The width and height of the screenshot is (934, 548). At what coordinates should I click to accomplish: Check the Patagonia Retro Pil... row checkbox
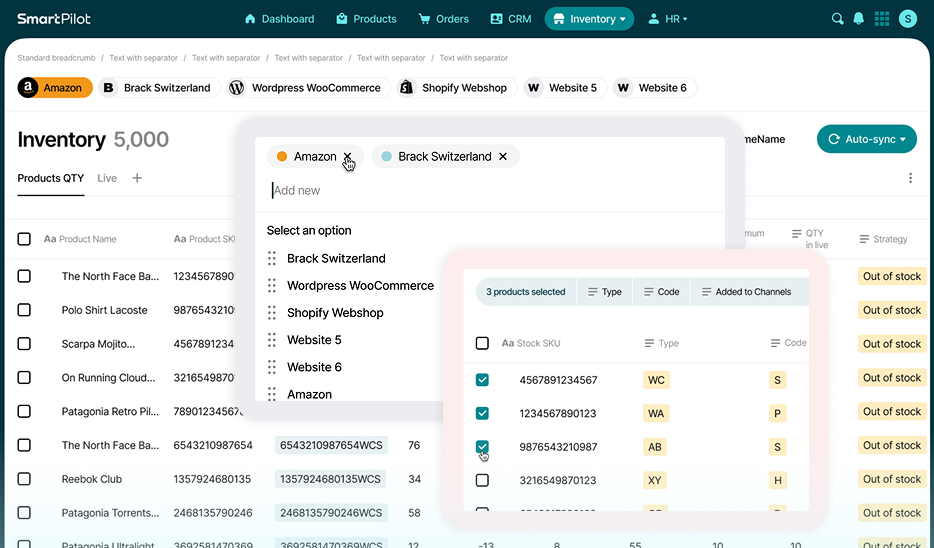tap(24, 411)
